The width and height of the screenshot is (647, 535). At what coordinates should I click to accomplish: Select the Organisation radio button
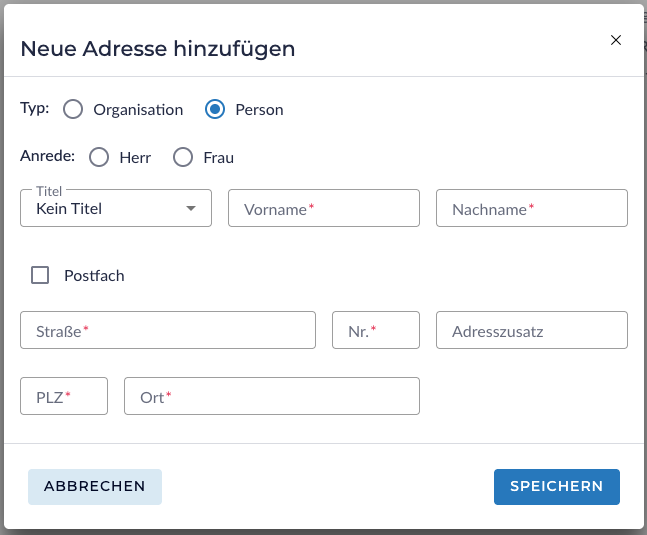pyautogui.click(x=73, y=110)
